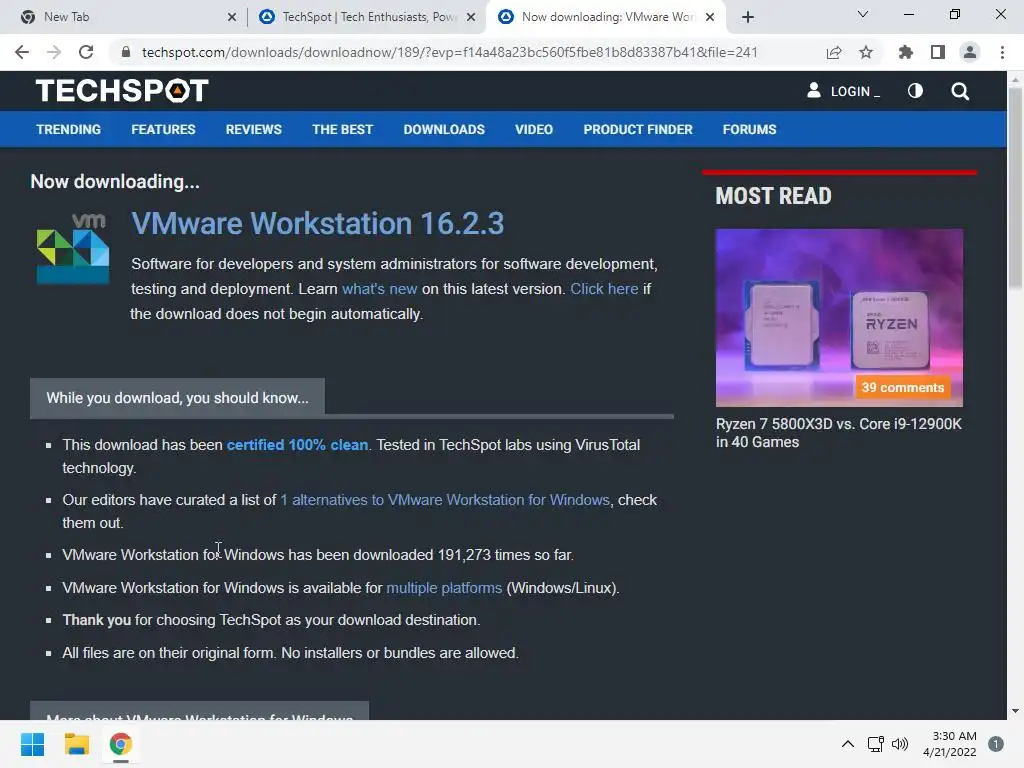Select the Now downloading VMware tab
Image resolution: width=1024 pixels, height=768 pixels.
click(x=604, y=17)
